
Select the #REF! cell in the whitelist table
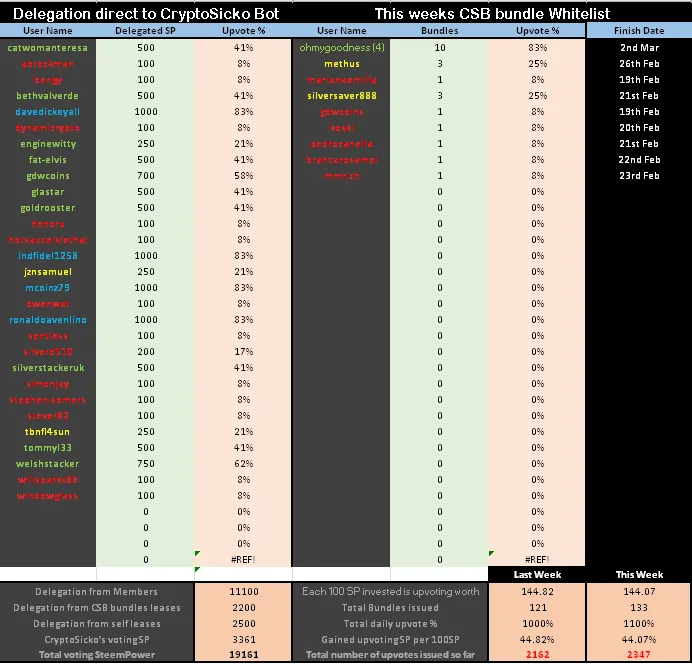pyautogui.click(x=537, y=559)
